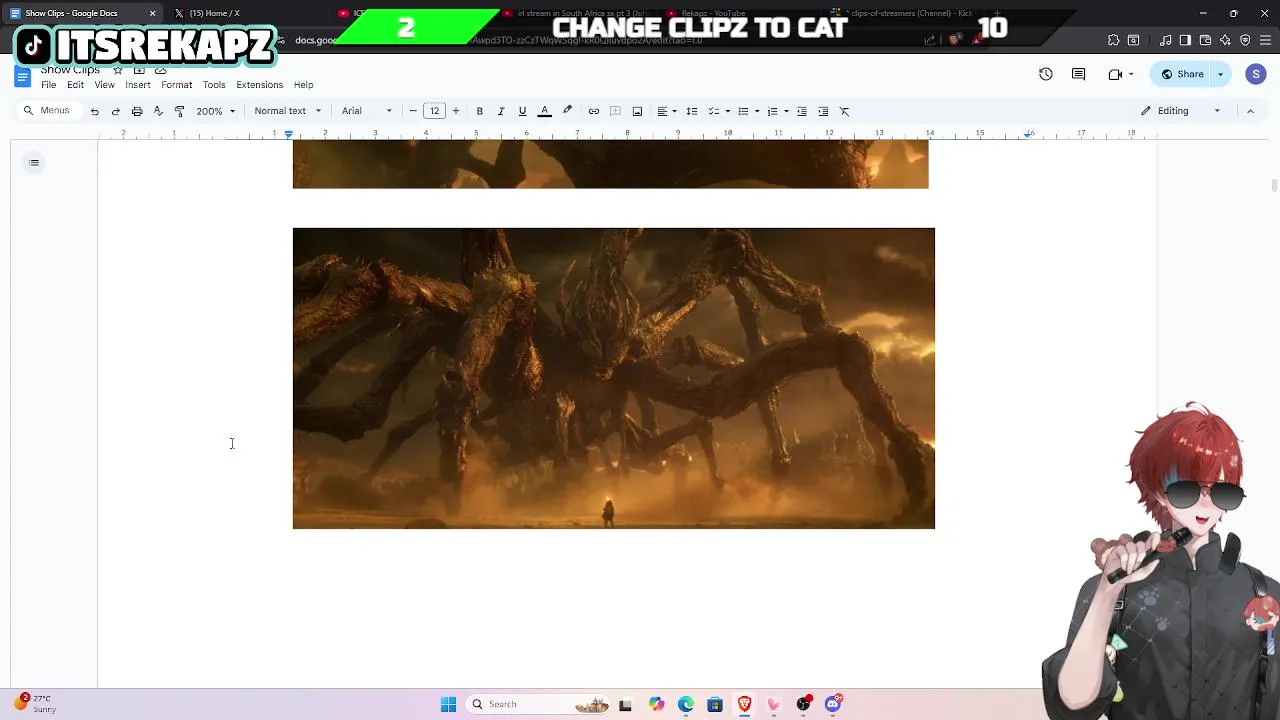This screenshot has height=720, width=1280.
Task: Click the Menus search box
Action: pos(47,111)
